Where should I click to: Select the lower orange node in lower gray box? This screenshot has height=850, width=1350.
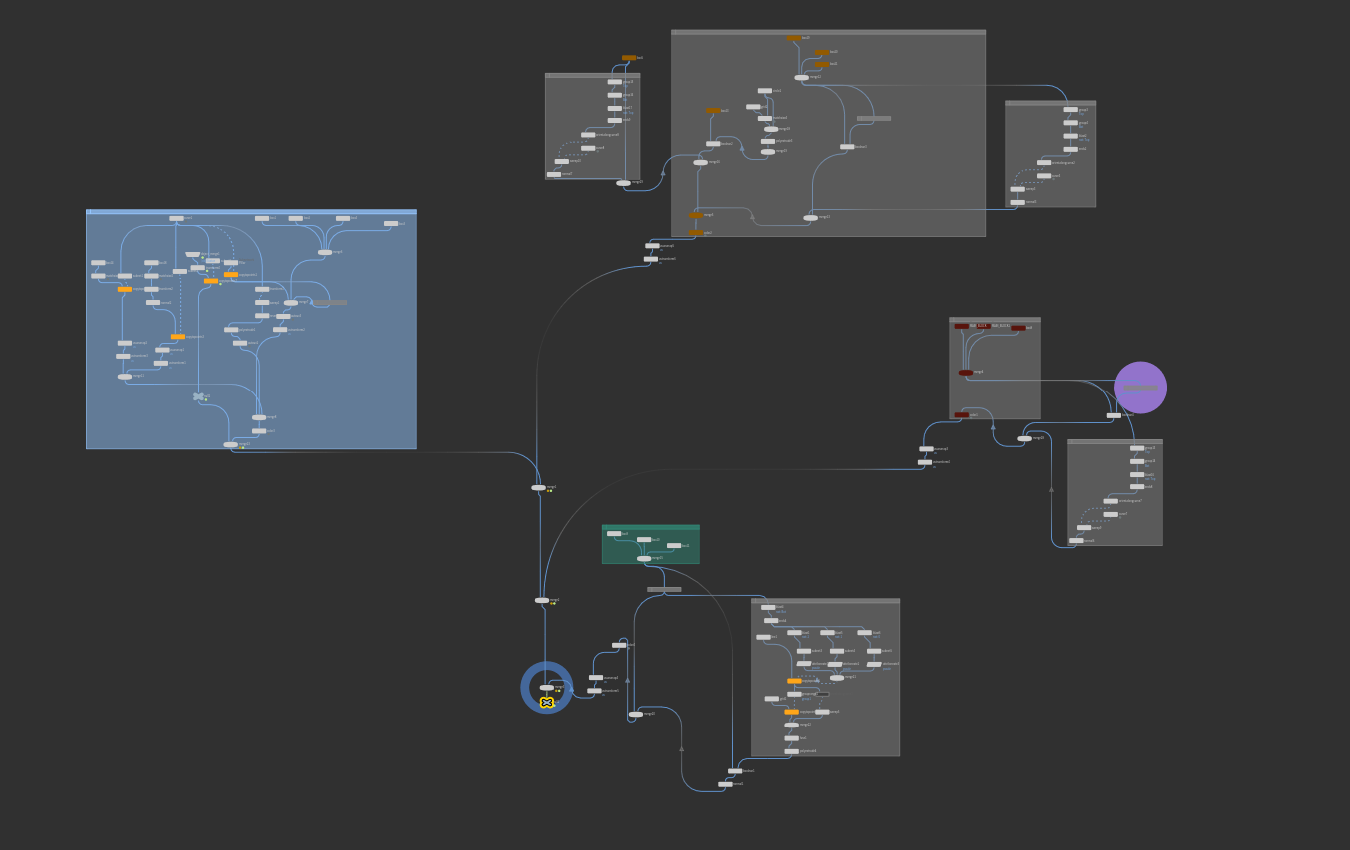point(792,712)
